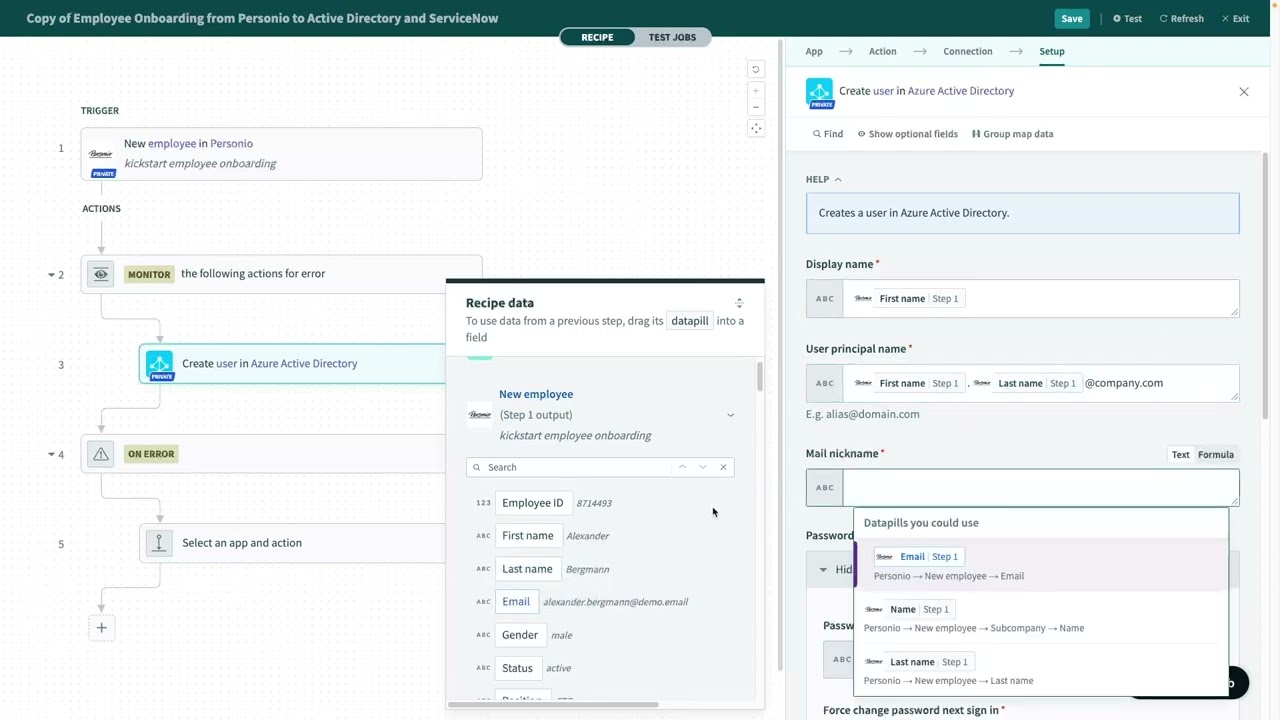1280x720 pixels.
Task: Click the Display name field
Action: 1040,299
